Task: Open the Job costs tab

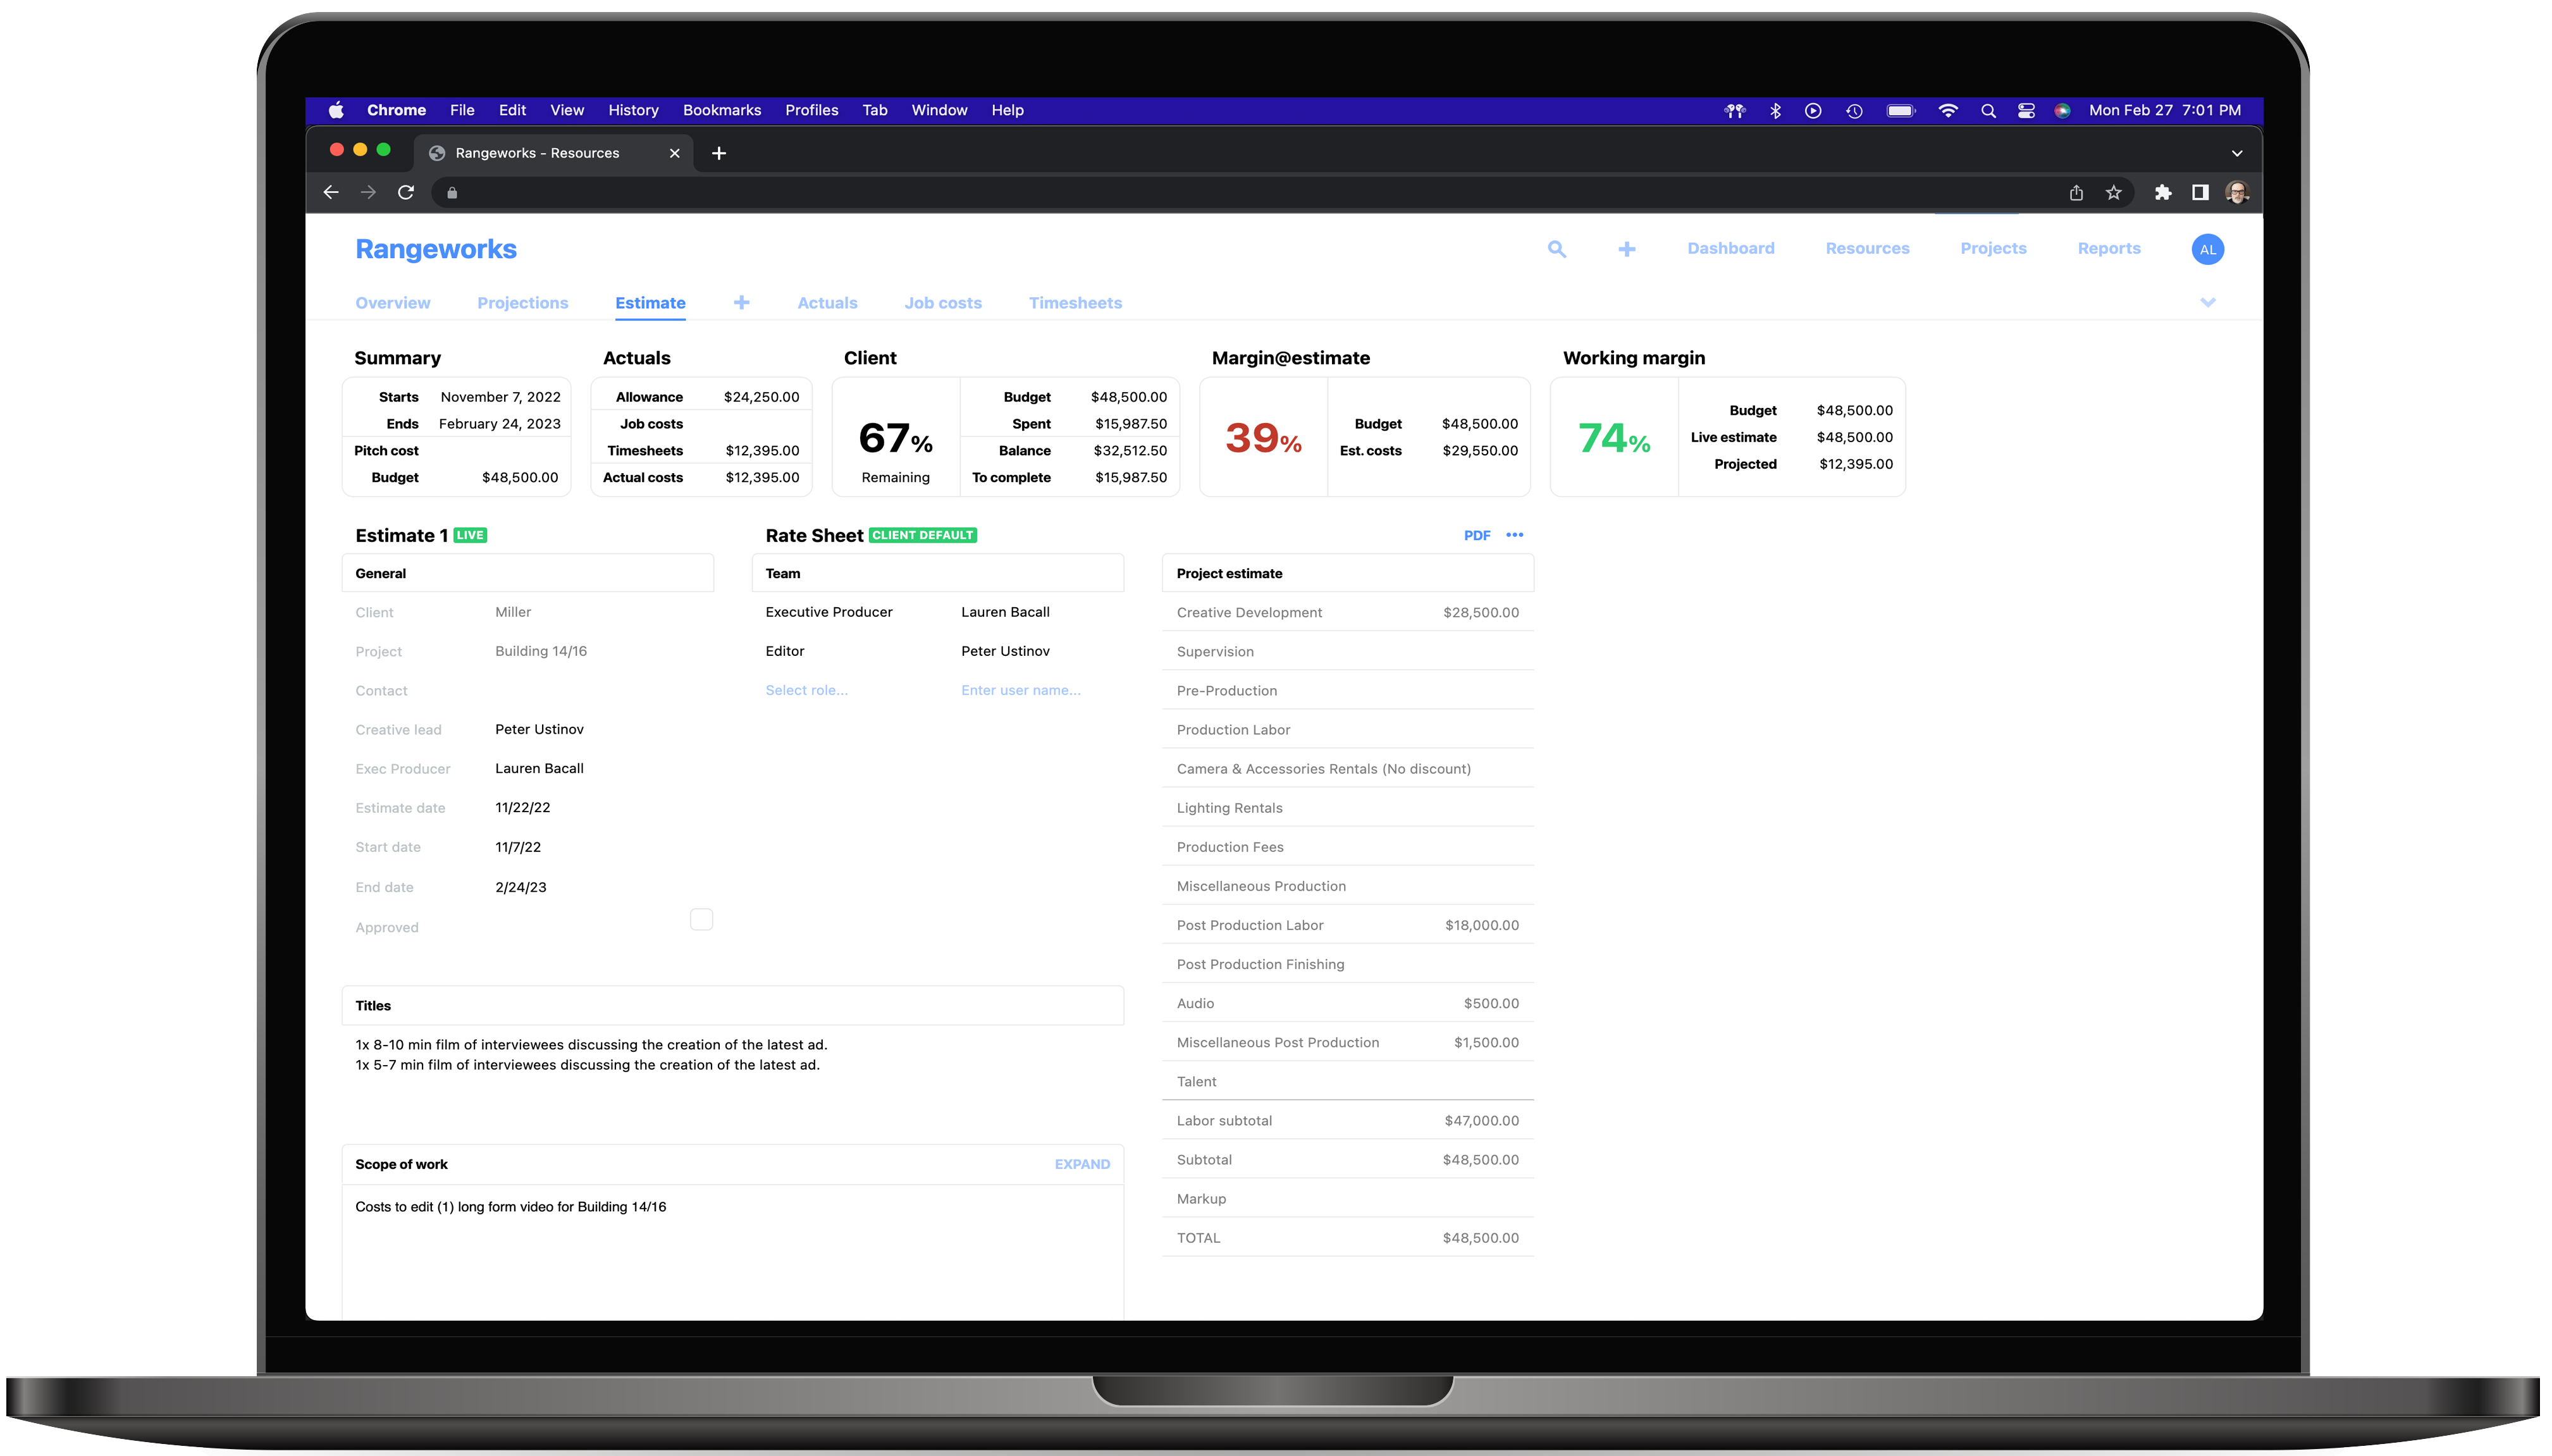Action: click(x=943, y=302)
